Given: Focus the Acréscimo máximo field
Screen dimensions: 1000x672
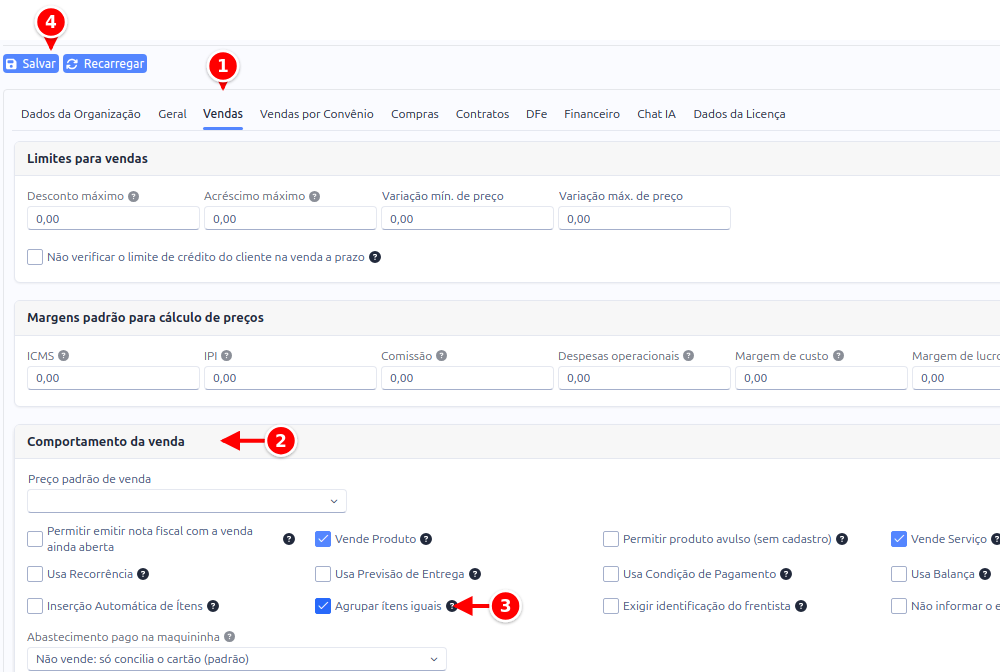Looking at the screenshot, I should point(290,219).
